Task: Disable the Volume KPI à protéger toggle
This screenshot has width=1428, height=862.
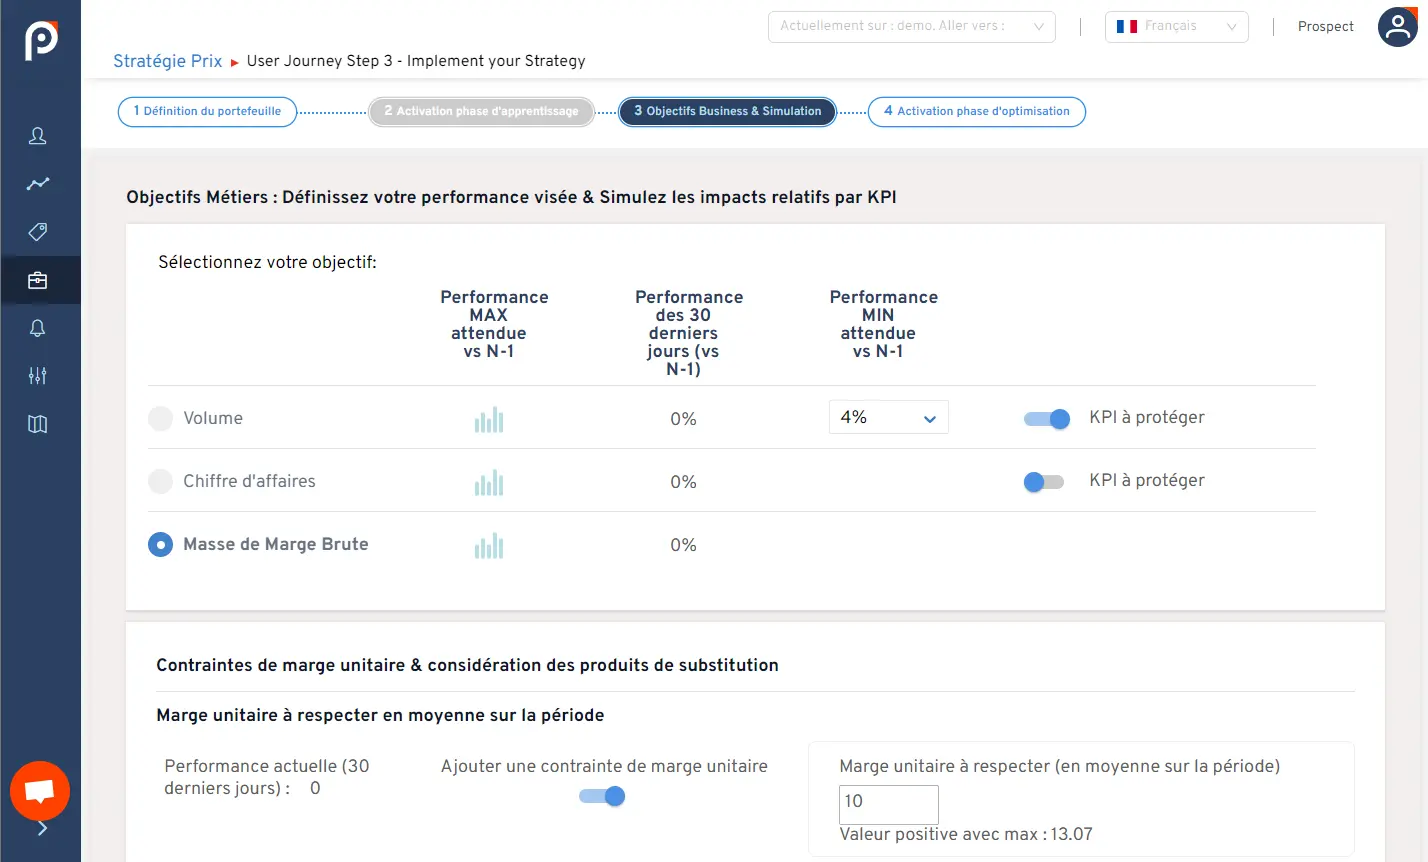Action: pos(1046,419)
